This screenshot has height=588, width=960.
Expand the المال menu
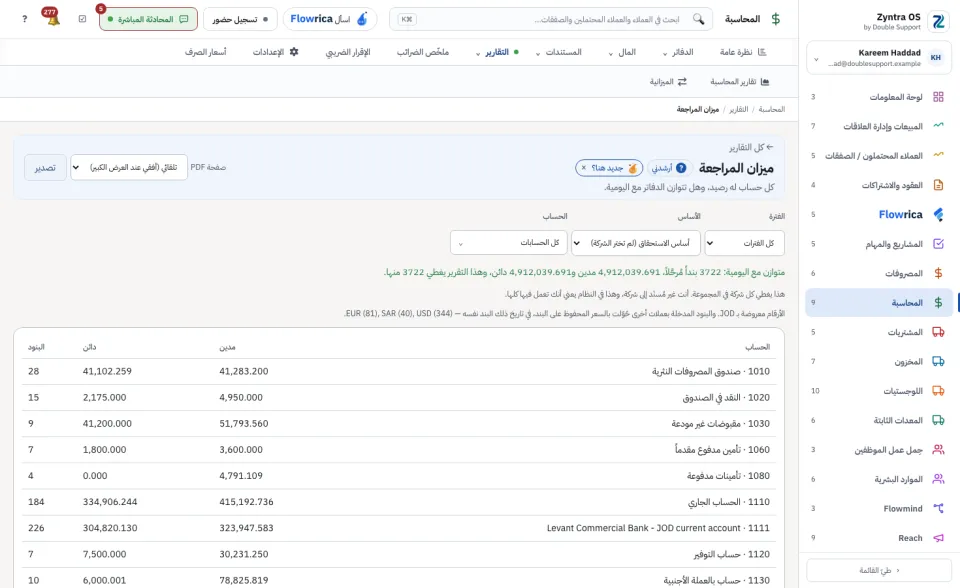tap(622, 52)
